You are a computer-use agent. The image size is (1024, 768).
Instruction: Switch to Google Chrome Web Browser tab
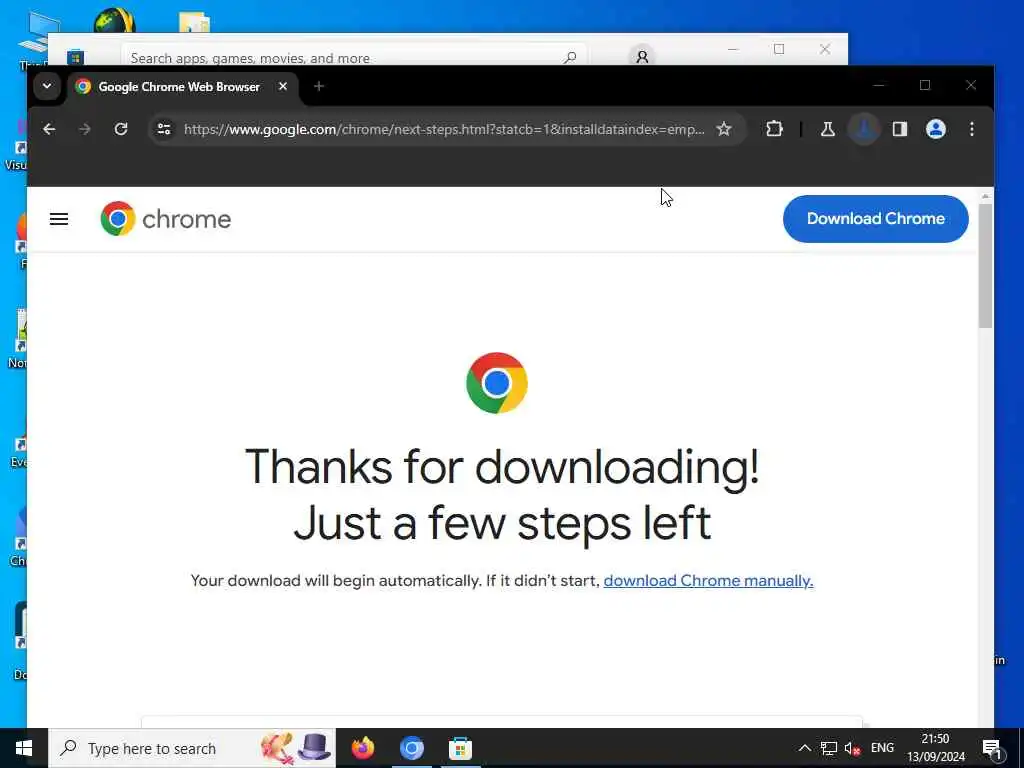pos(178,87)
